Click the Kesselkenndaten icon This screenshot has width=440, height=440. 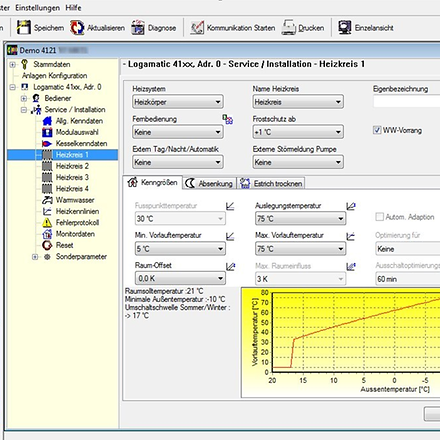pyautogui.click(x=47, y=144)
